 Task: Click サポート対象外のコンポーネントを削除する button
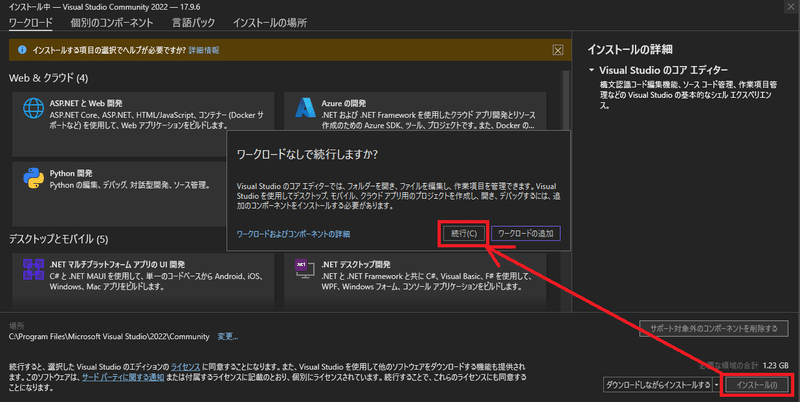[713, 328]
